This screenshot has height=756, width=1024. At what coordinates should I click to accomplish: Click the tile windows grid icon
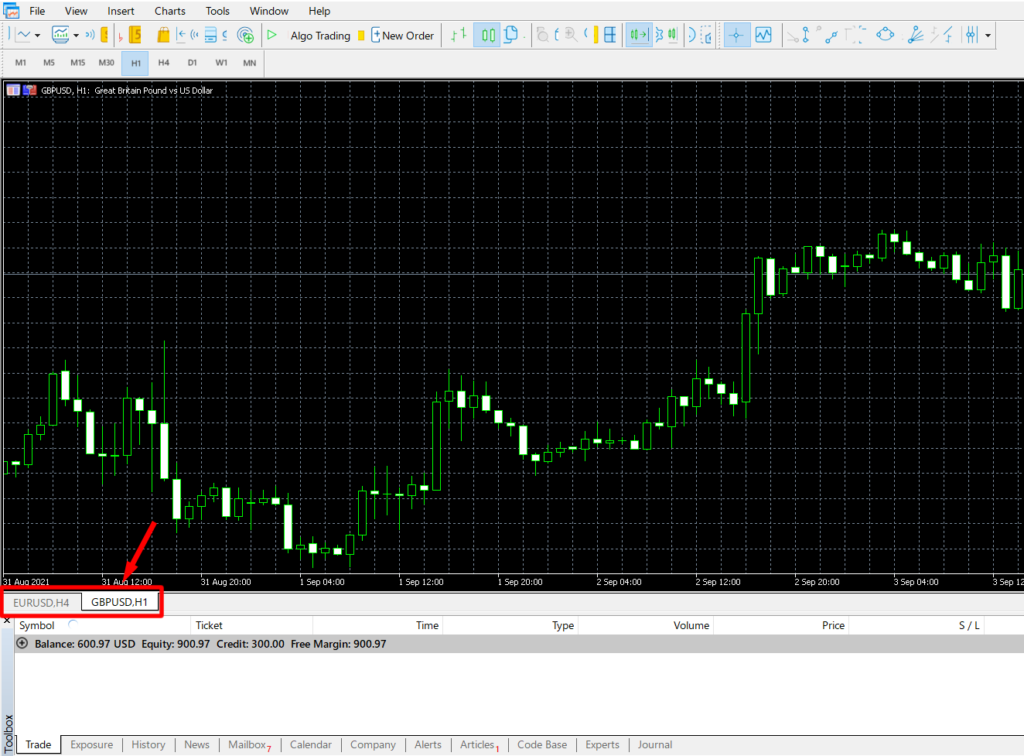coord(610,35)
